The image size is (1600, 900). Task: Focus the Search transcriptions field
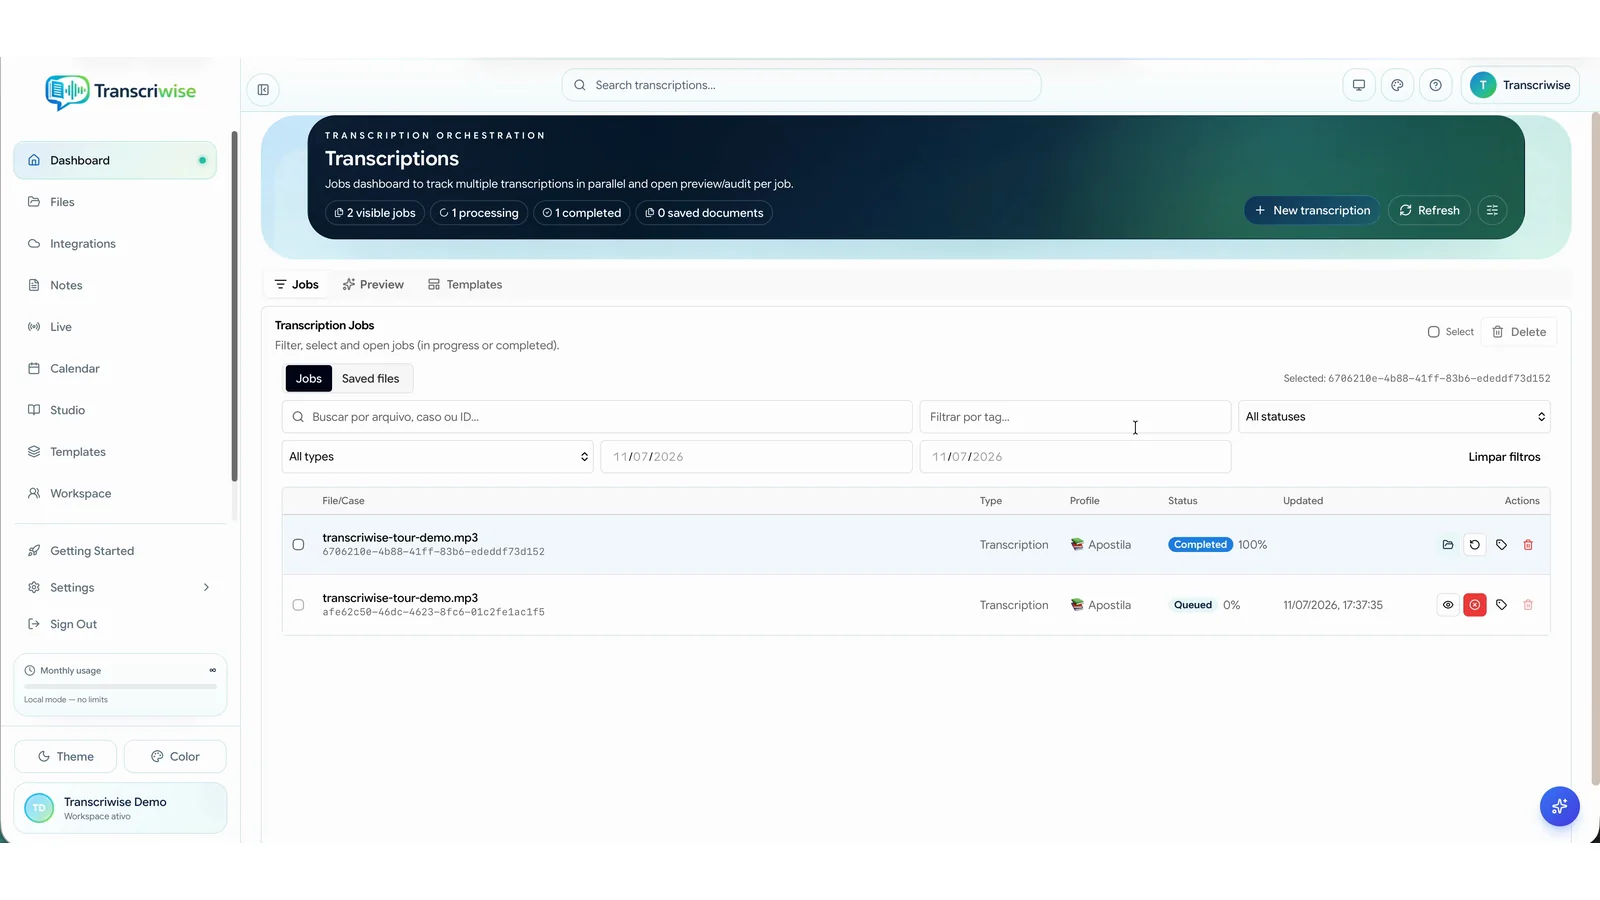point(801,85)
